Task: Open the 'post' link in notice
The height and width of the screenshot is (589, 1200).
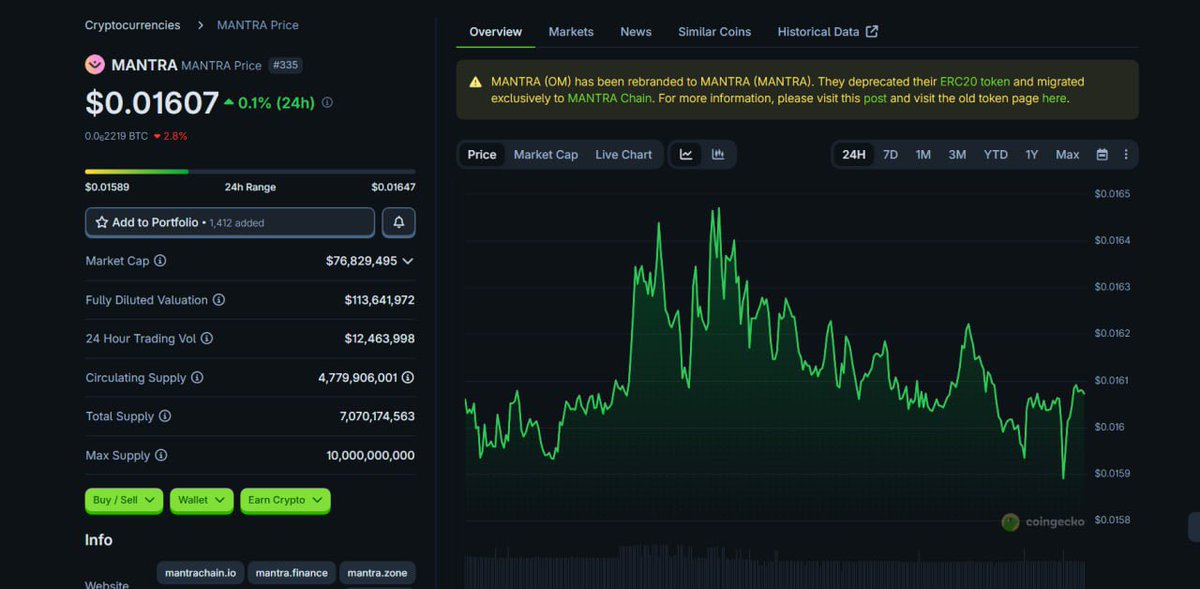Action: (x=875, y=98)
